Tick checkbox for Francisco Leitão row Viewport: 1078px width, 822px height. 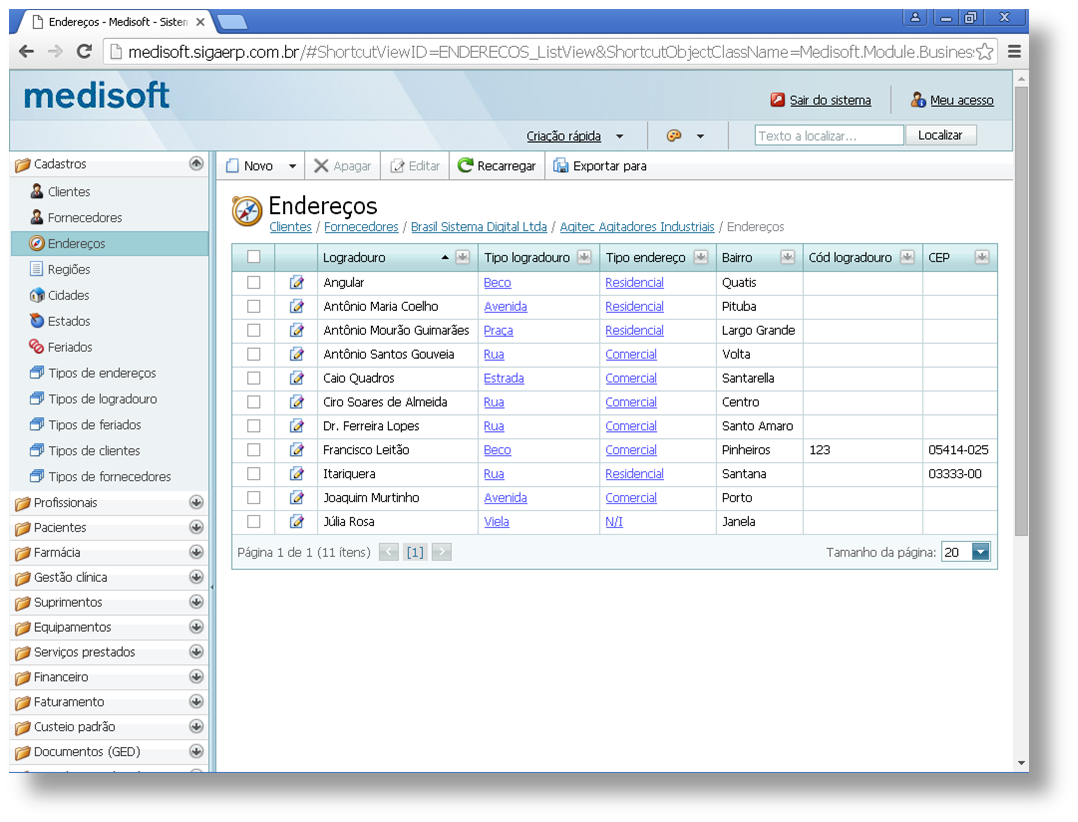coord(254,449)
